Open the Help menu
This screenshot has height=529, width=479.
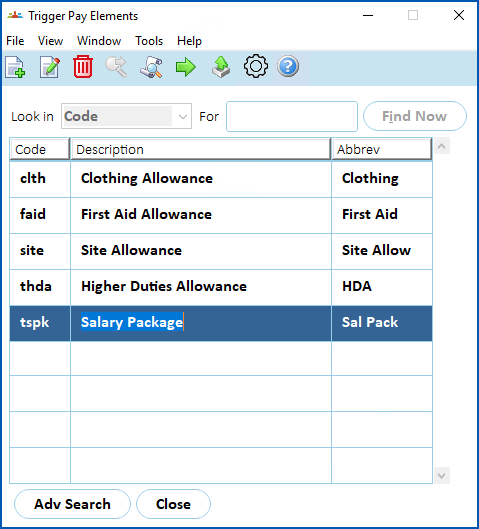[189, 41]
